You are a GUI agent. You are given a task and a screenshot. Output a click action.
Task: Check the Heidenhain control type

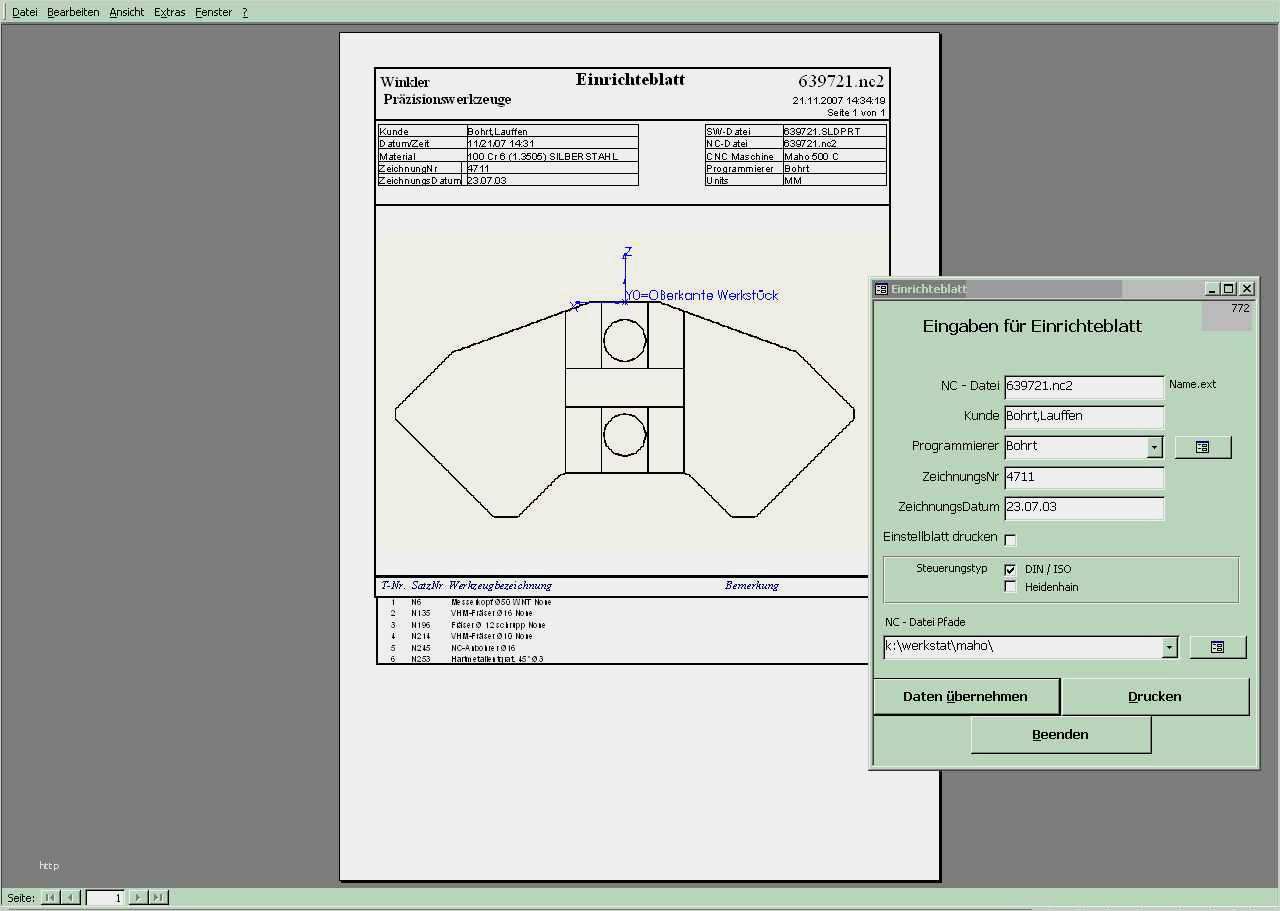(x=1010, y=587)
